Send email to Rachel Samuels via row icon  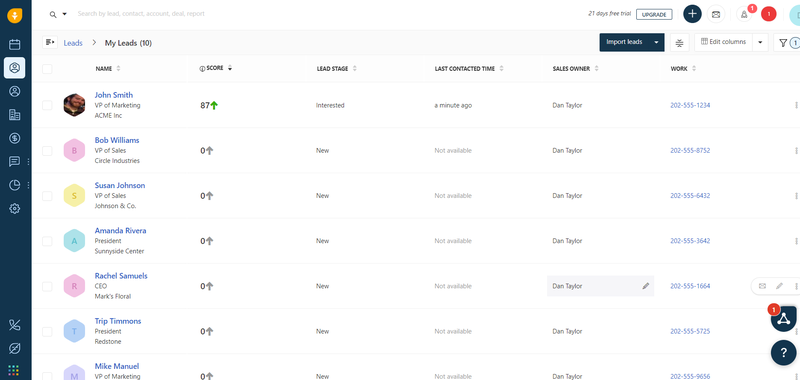coord(762,286)
